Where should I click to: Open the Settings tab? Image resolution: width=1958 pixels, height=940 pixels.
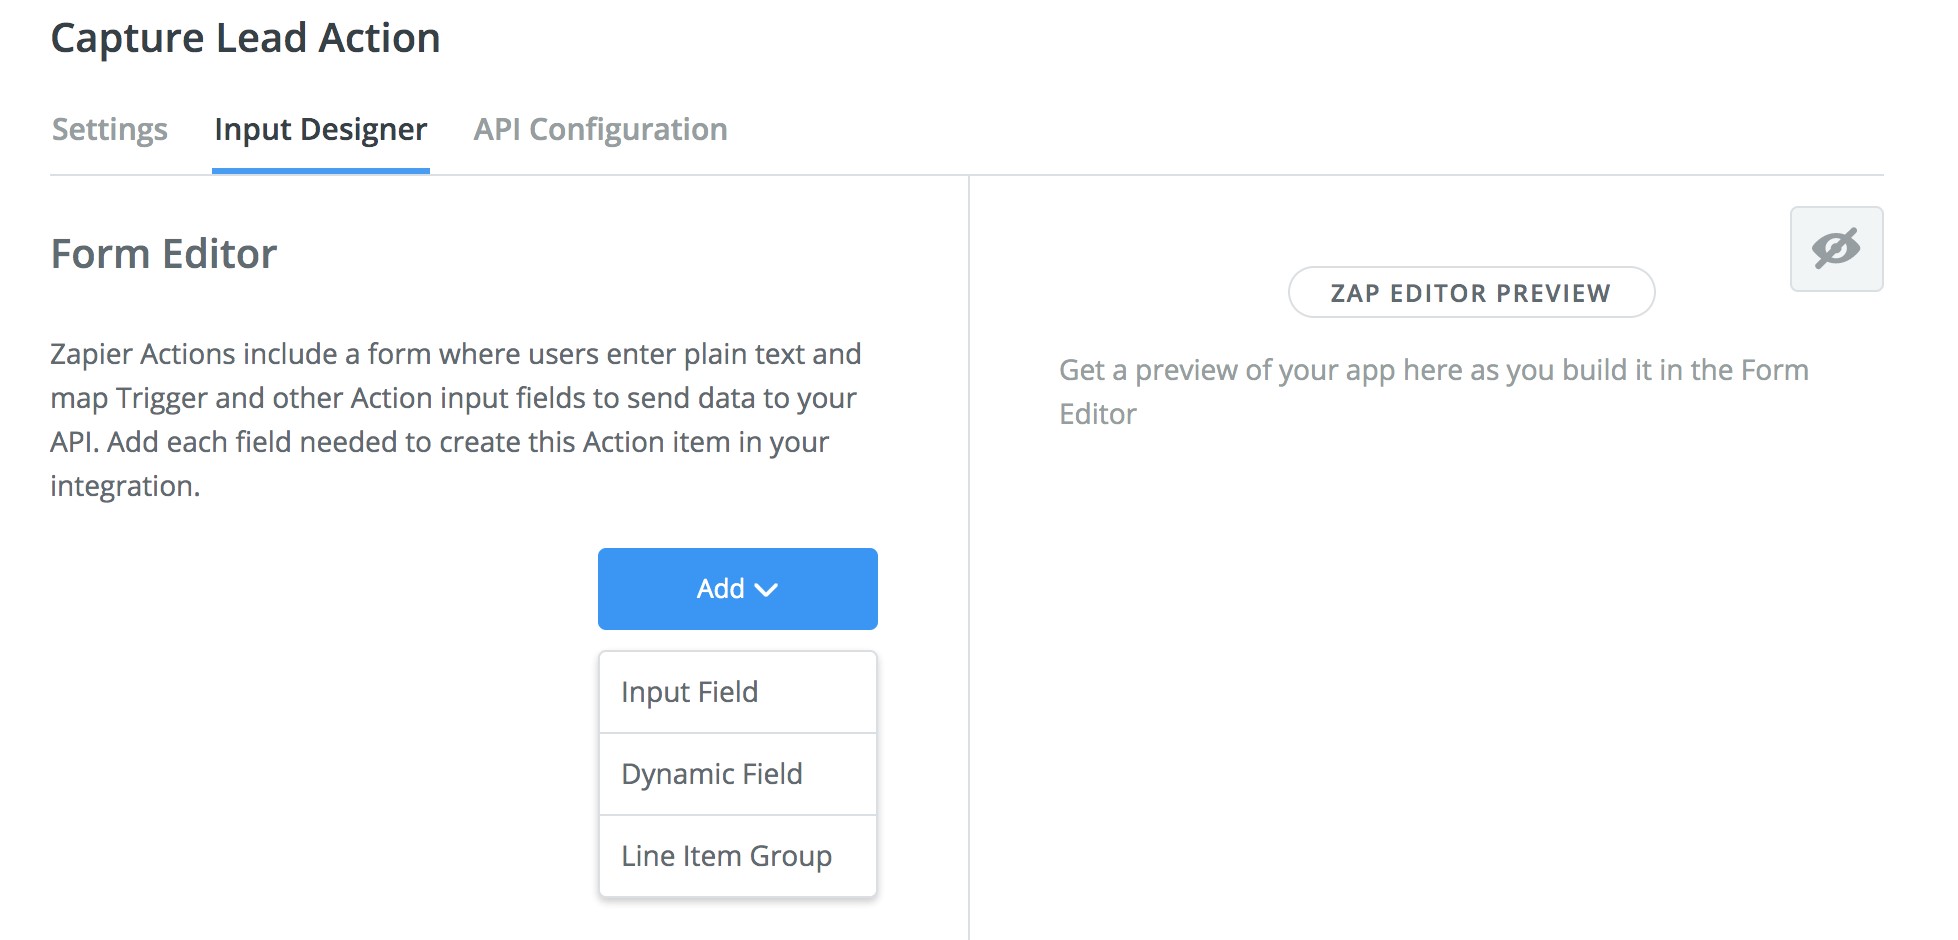[x=110, y=130]
